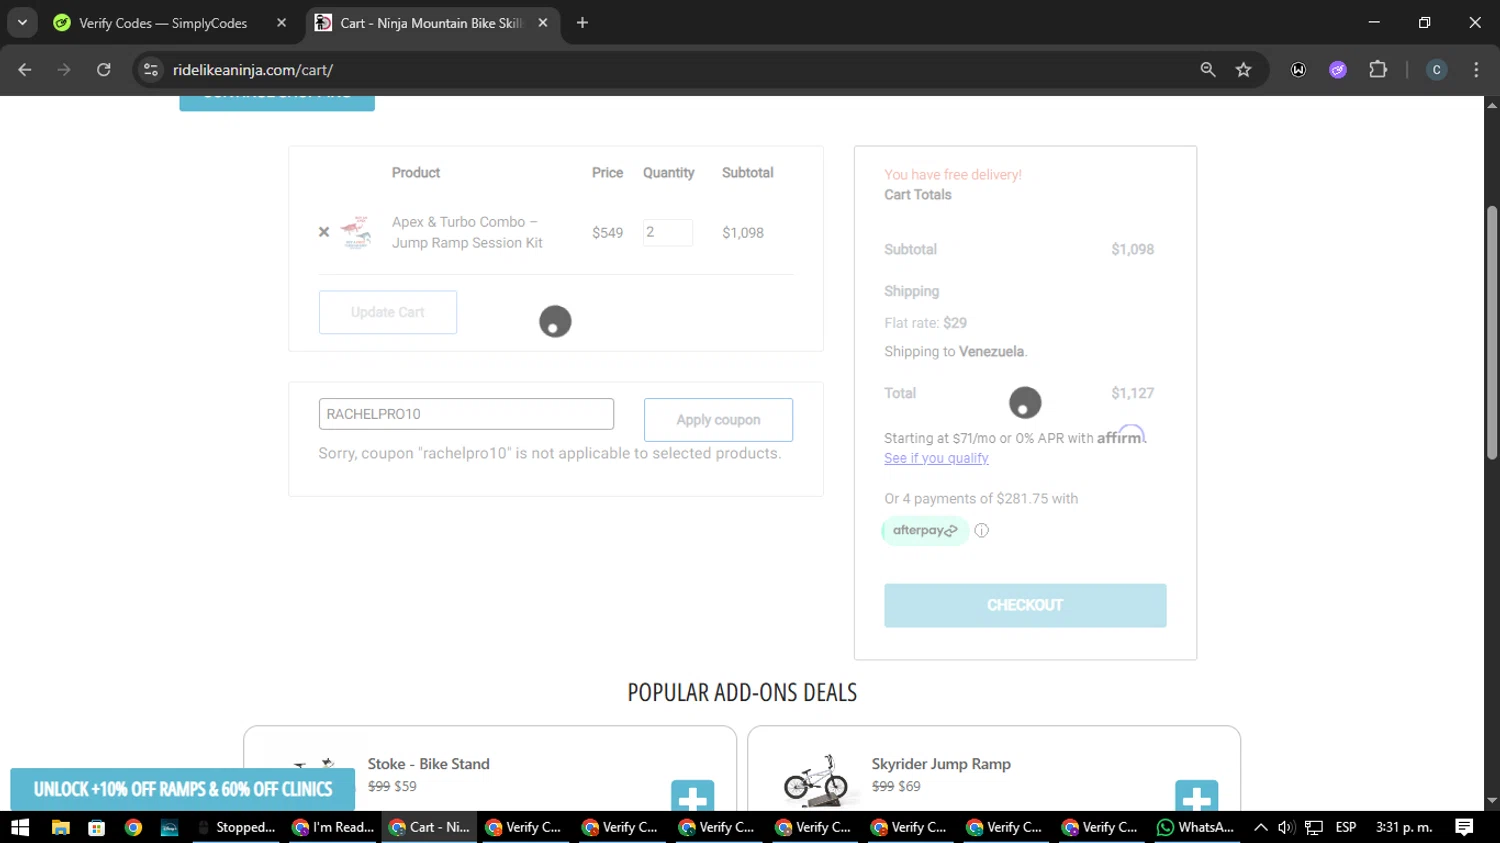Screen dimensions: 1500x843
Task: Open the Skyrider Jump Ramp title
Action: [x=941, y=764]
